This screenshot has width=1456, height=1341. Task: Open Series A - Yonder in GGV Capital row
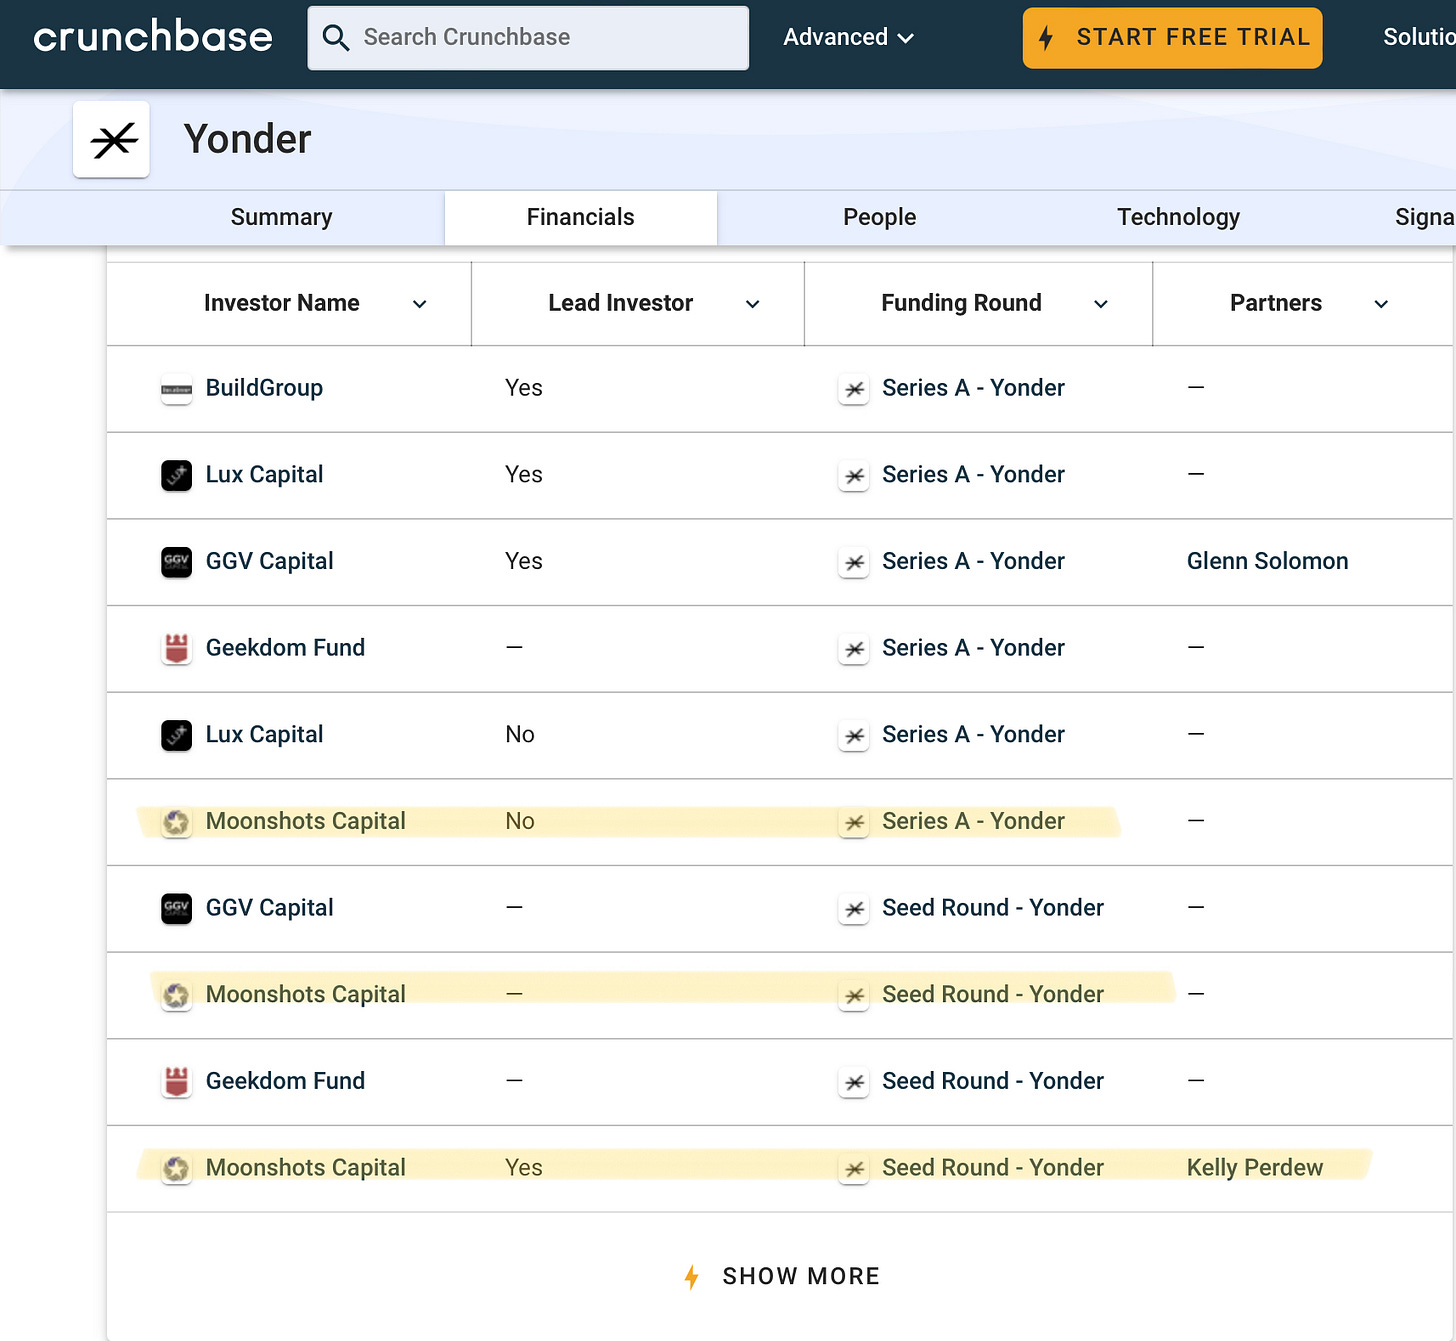973,561
